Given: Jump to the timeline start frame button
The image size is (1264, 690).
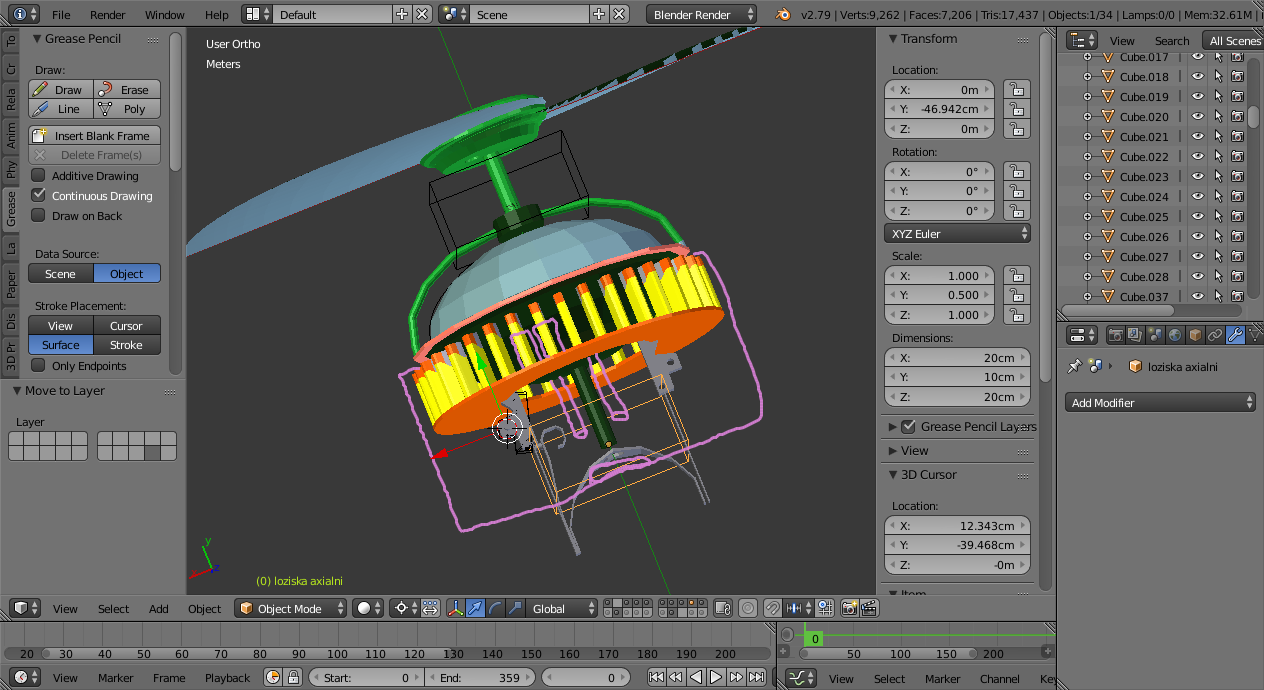Looking at the screenshot, I should coord(656,677).
